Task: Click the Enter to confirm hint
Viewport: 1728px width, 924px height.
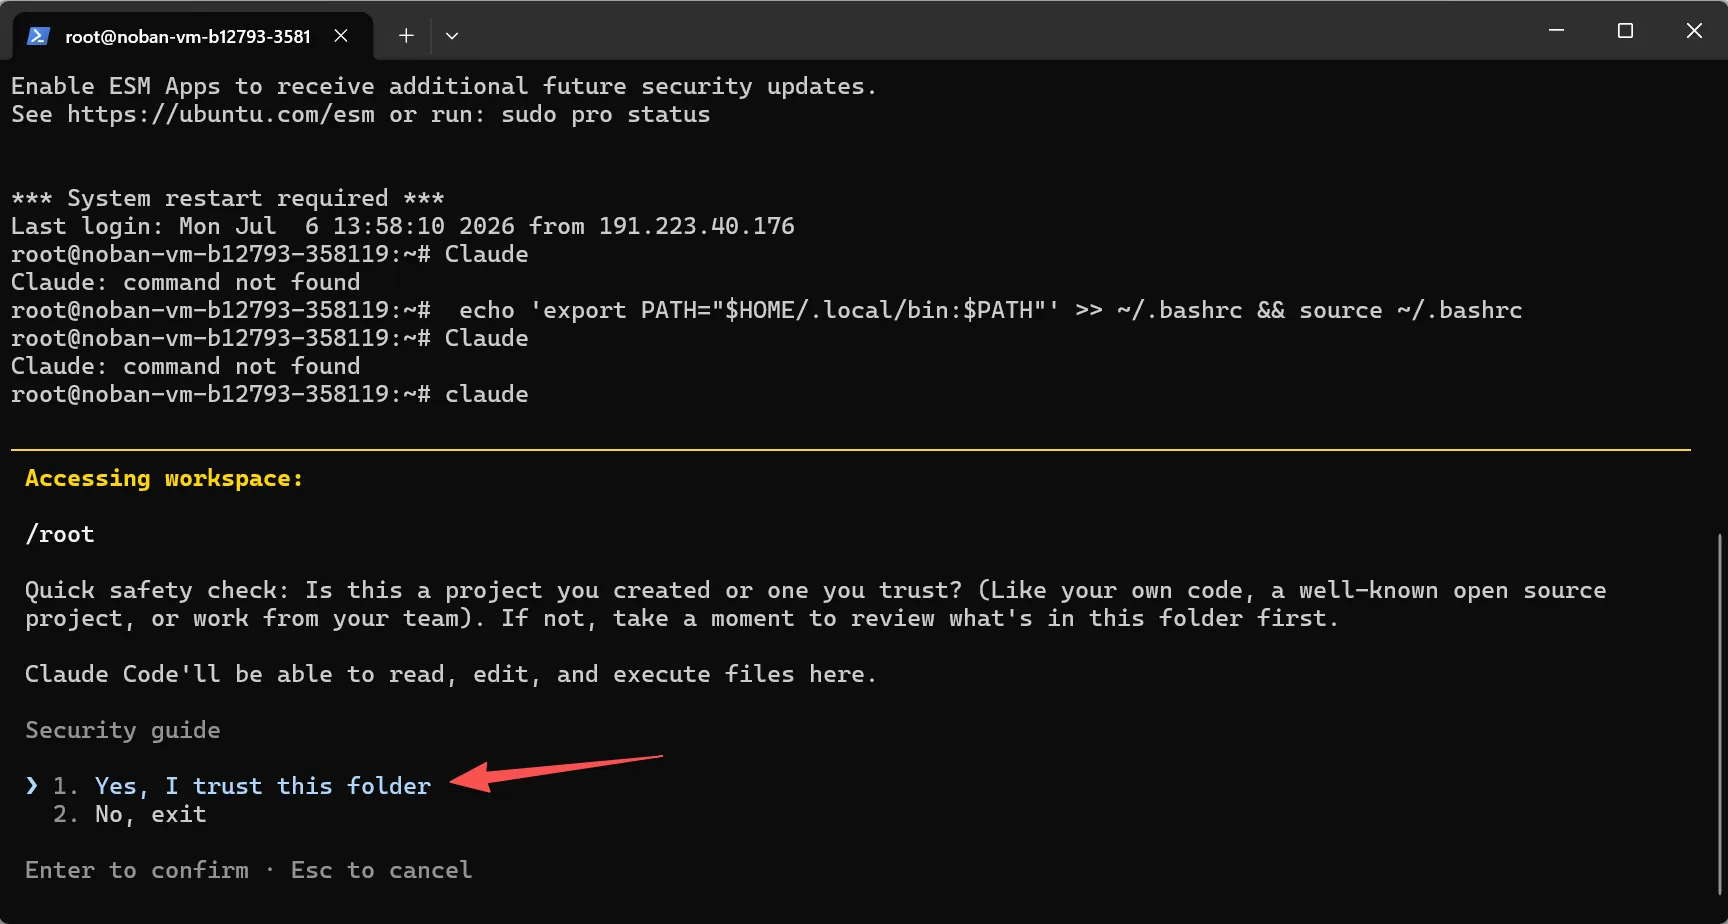Action: coord(137,870)
